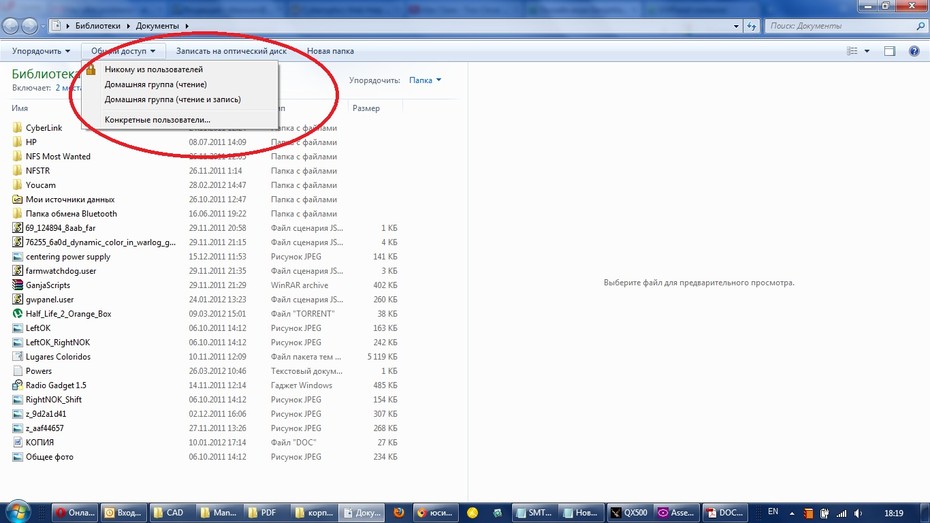This screenshot has height=523, width=930.
Task: Open the Firefox icon in taskbar
Action: 399,512
